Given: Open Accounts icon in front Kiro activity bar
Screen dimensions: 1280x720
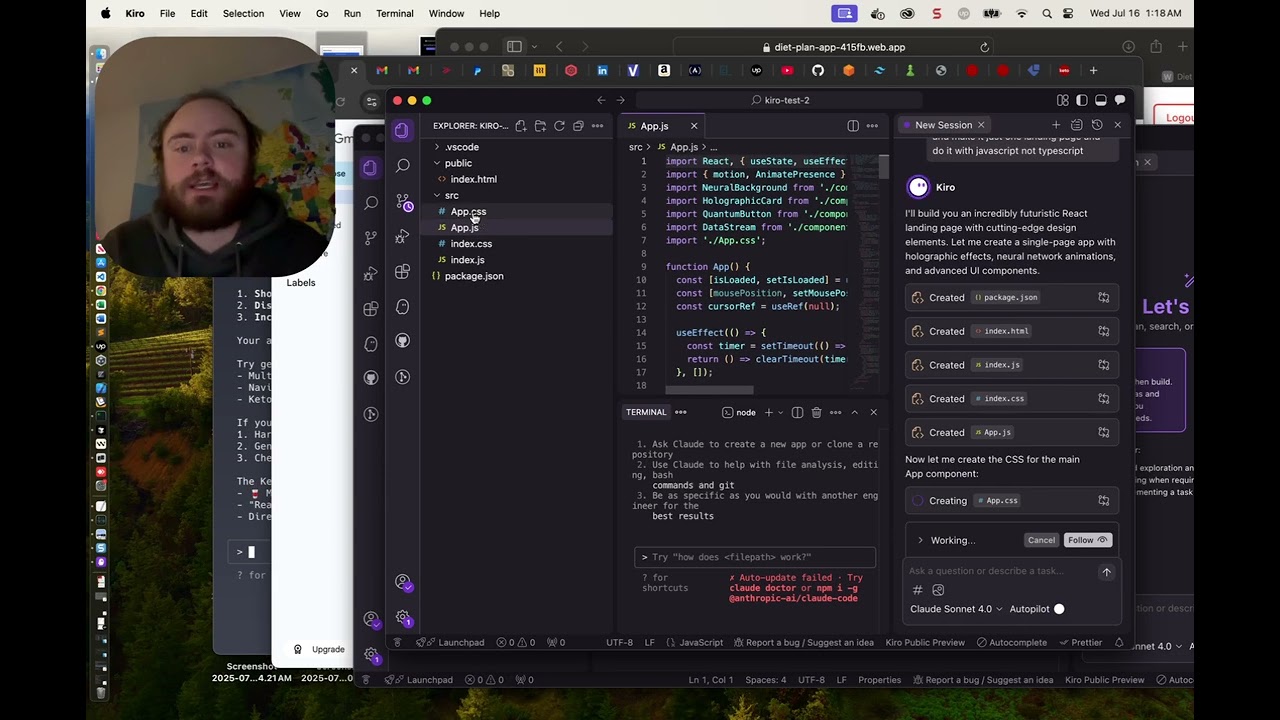Looking at the screenshot, I should point(402,582).
